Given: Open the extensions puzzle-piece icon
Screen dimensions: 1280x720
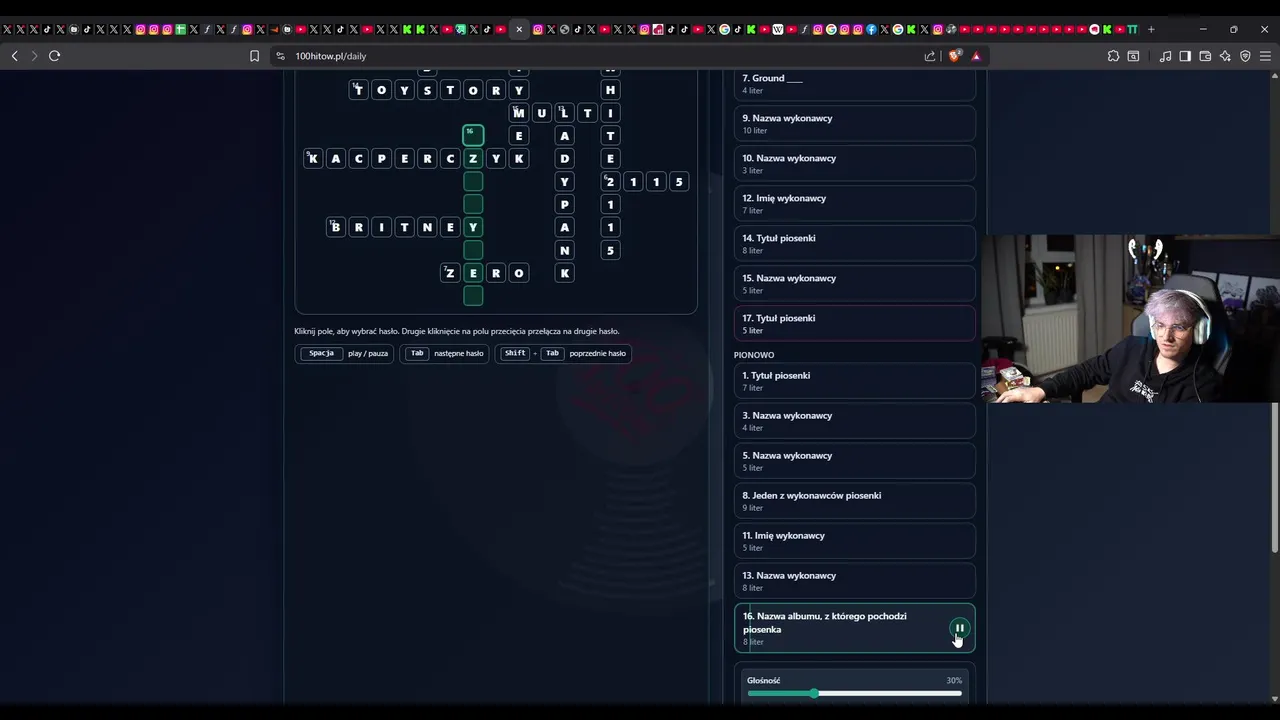Looking at the screenshot, I should [x=1113, y=56].
